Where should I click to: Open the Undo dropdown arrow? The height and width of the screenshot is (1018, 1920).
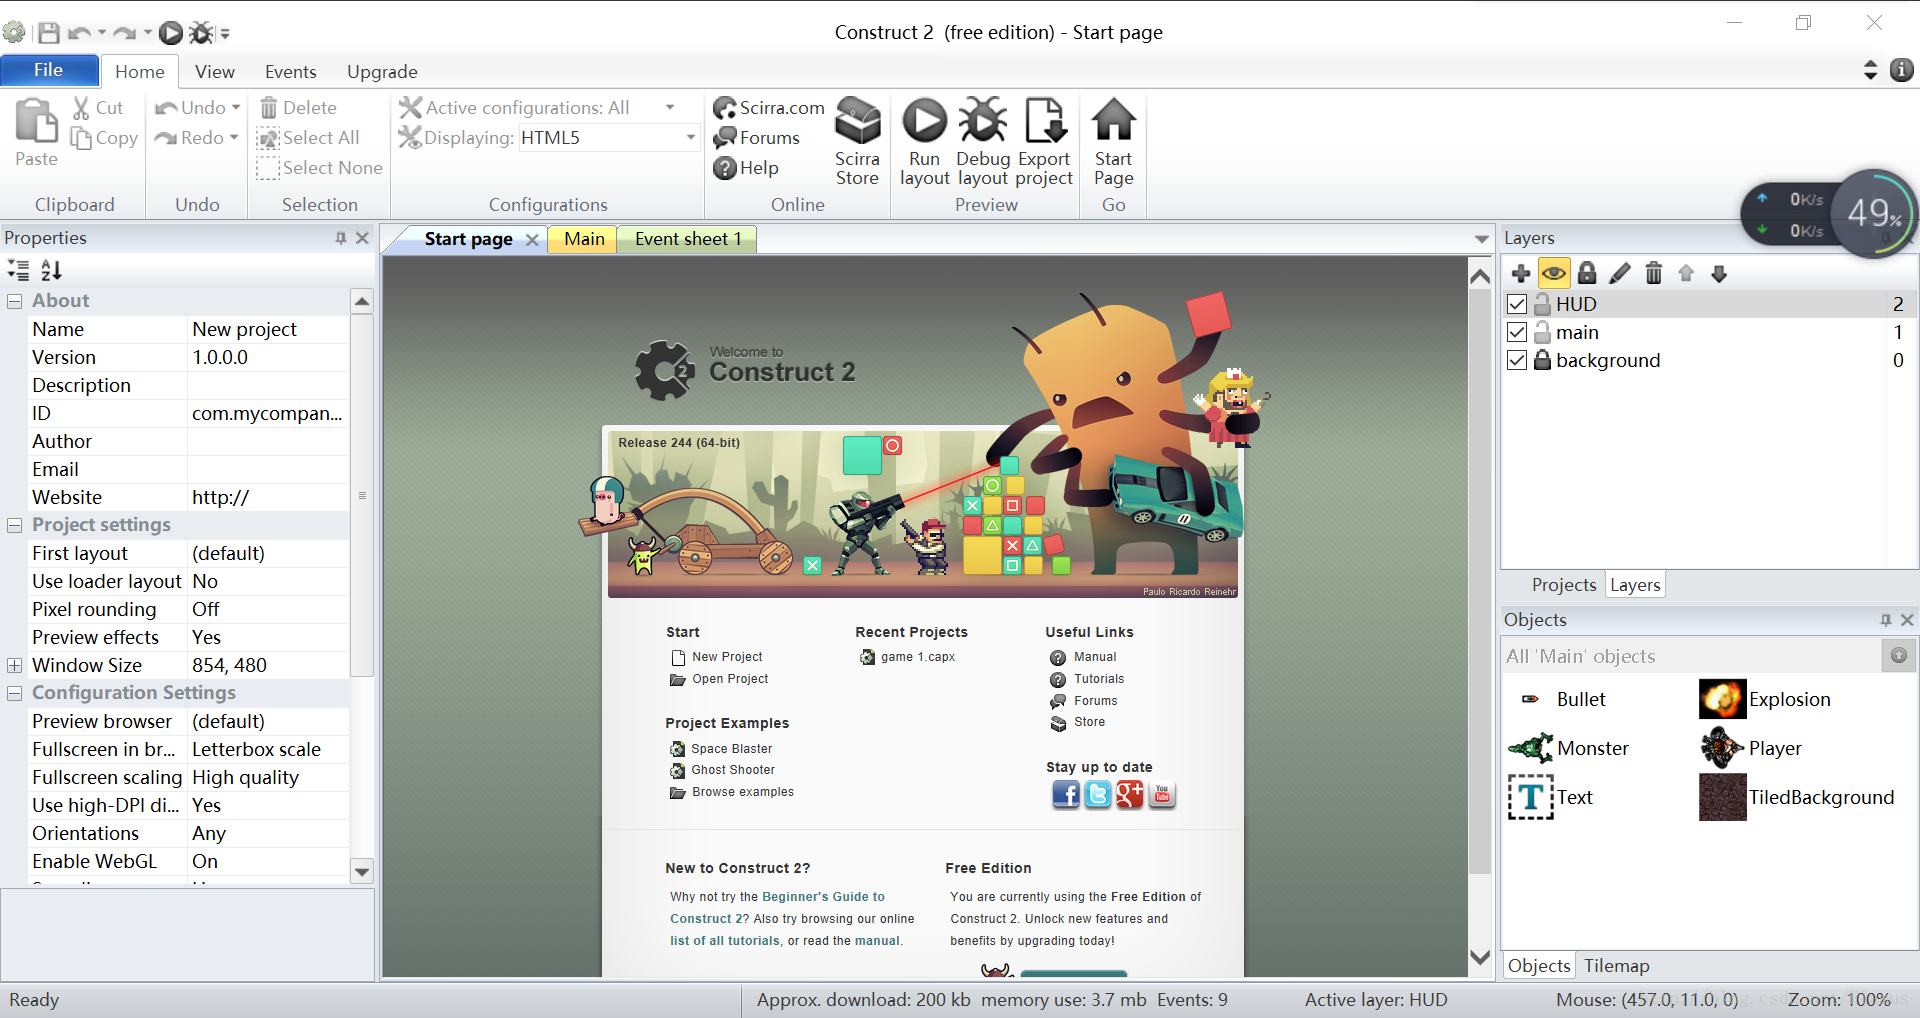[x=236, y=107]
